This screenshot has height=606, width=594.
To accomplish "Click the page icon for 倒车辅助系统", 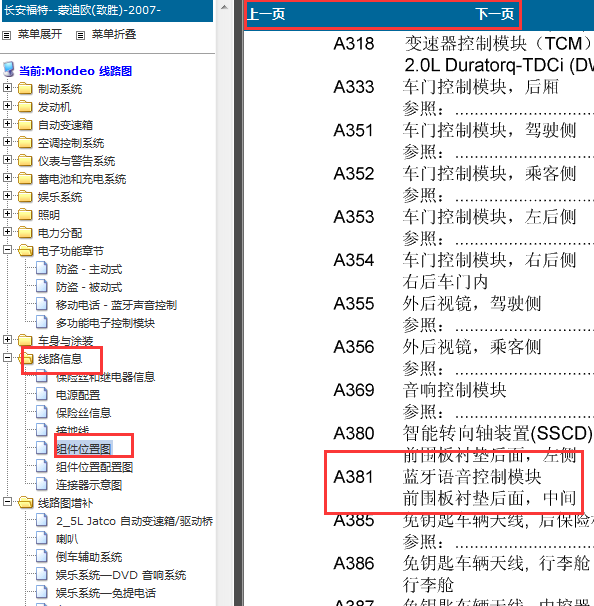I will pyautogui.click(x=42, y=556).
